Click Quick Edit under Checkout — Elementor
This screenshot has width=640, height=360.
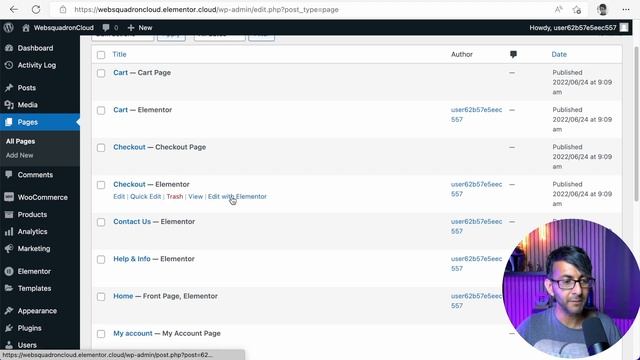146,196
